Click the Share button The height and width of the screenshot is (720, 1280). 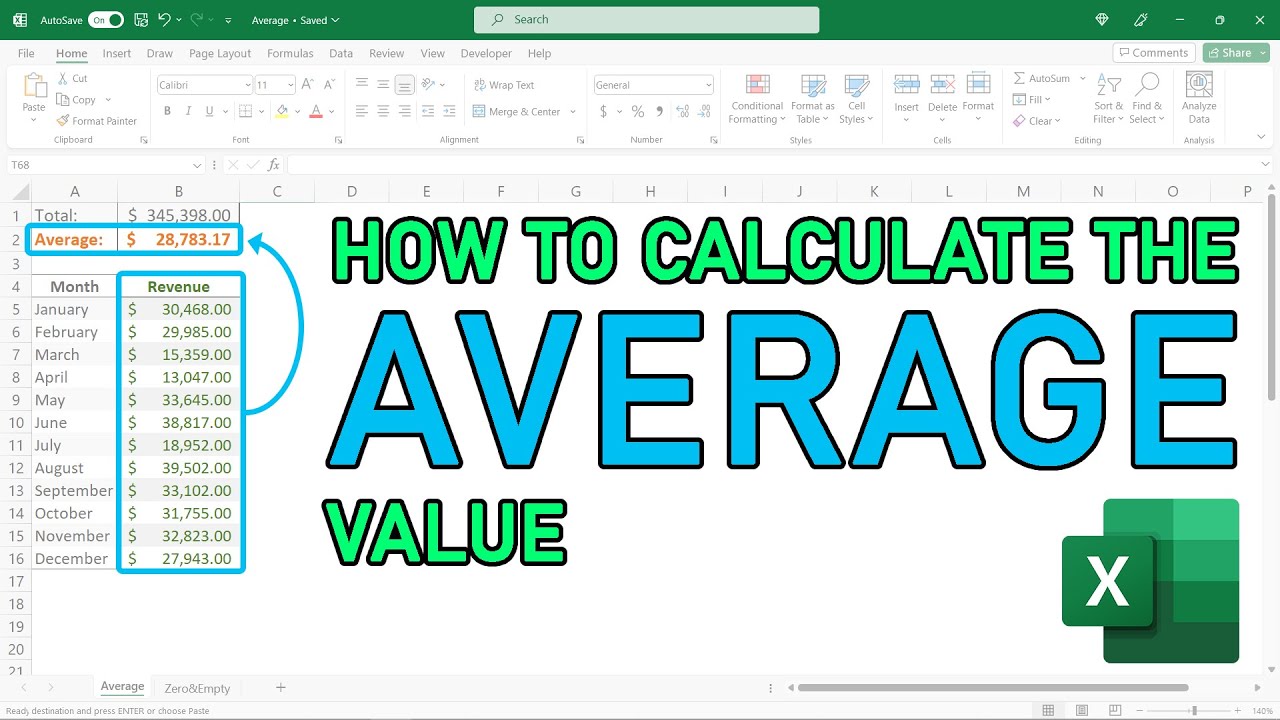coord(1236,53)
